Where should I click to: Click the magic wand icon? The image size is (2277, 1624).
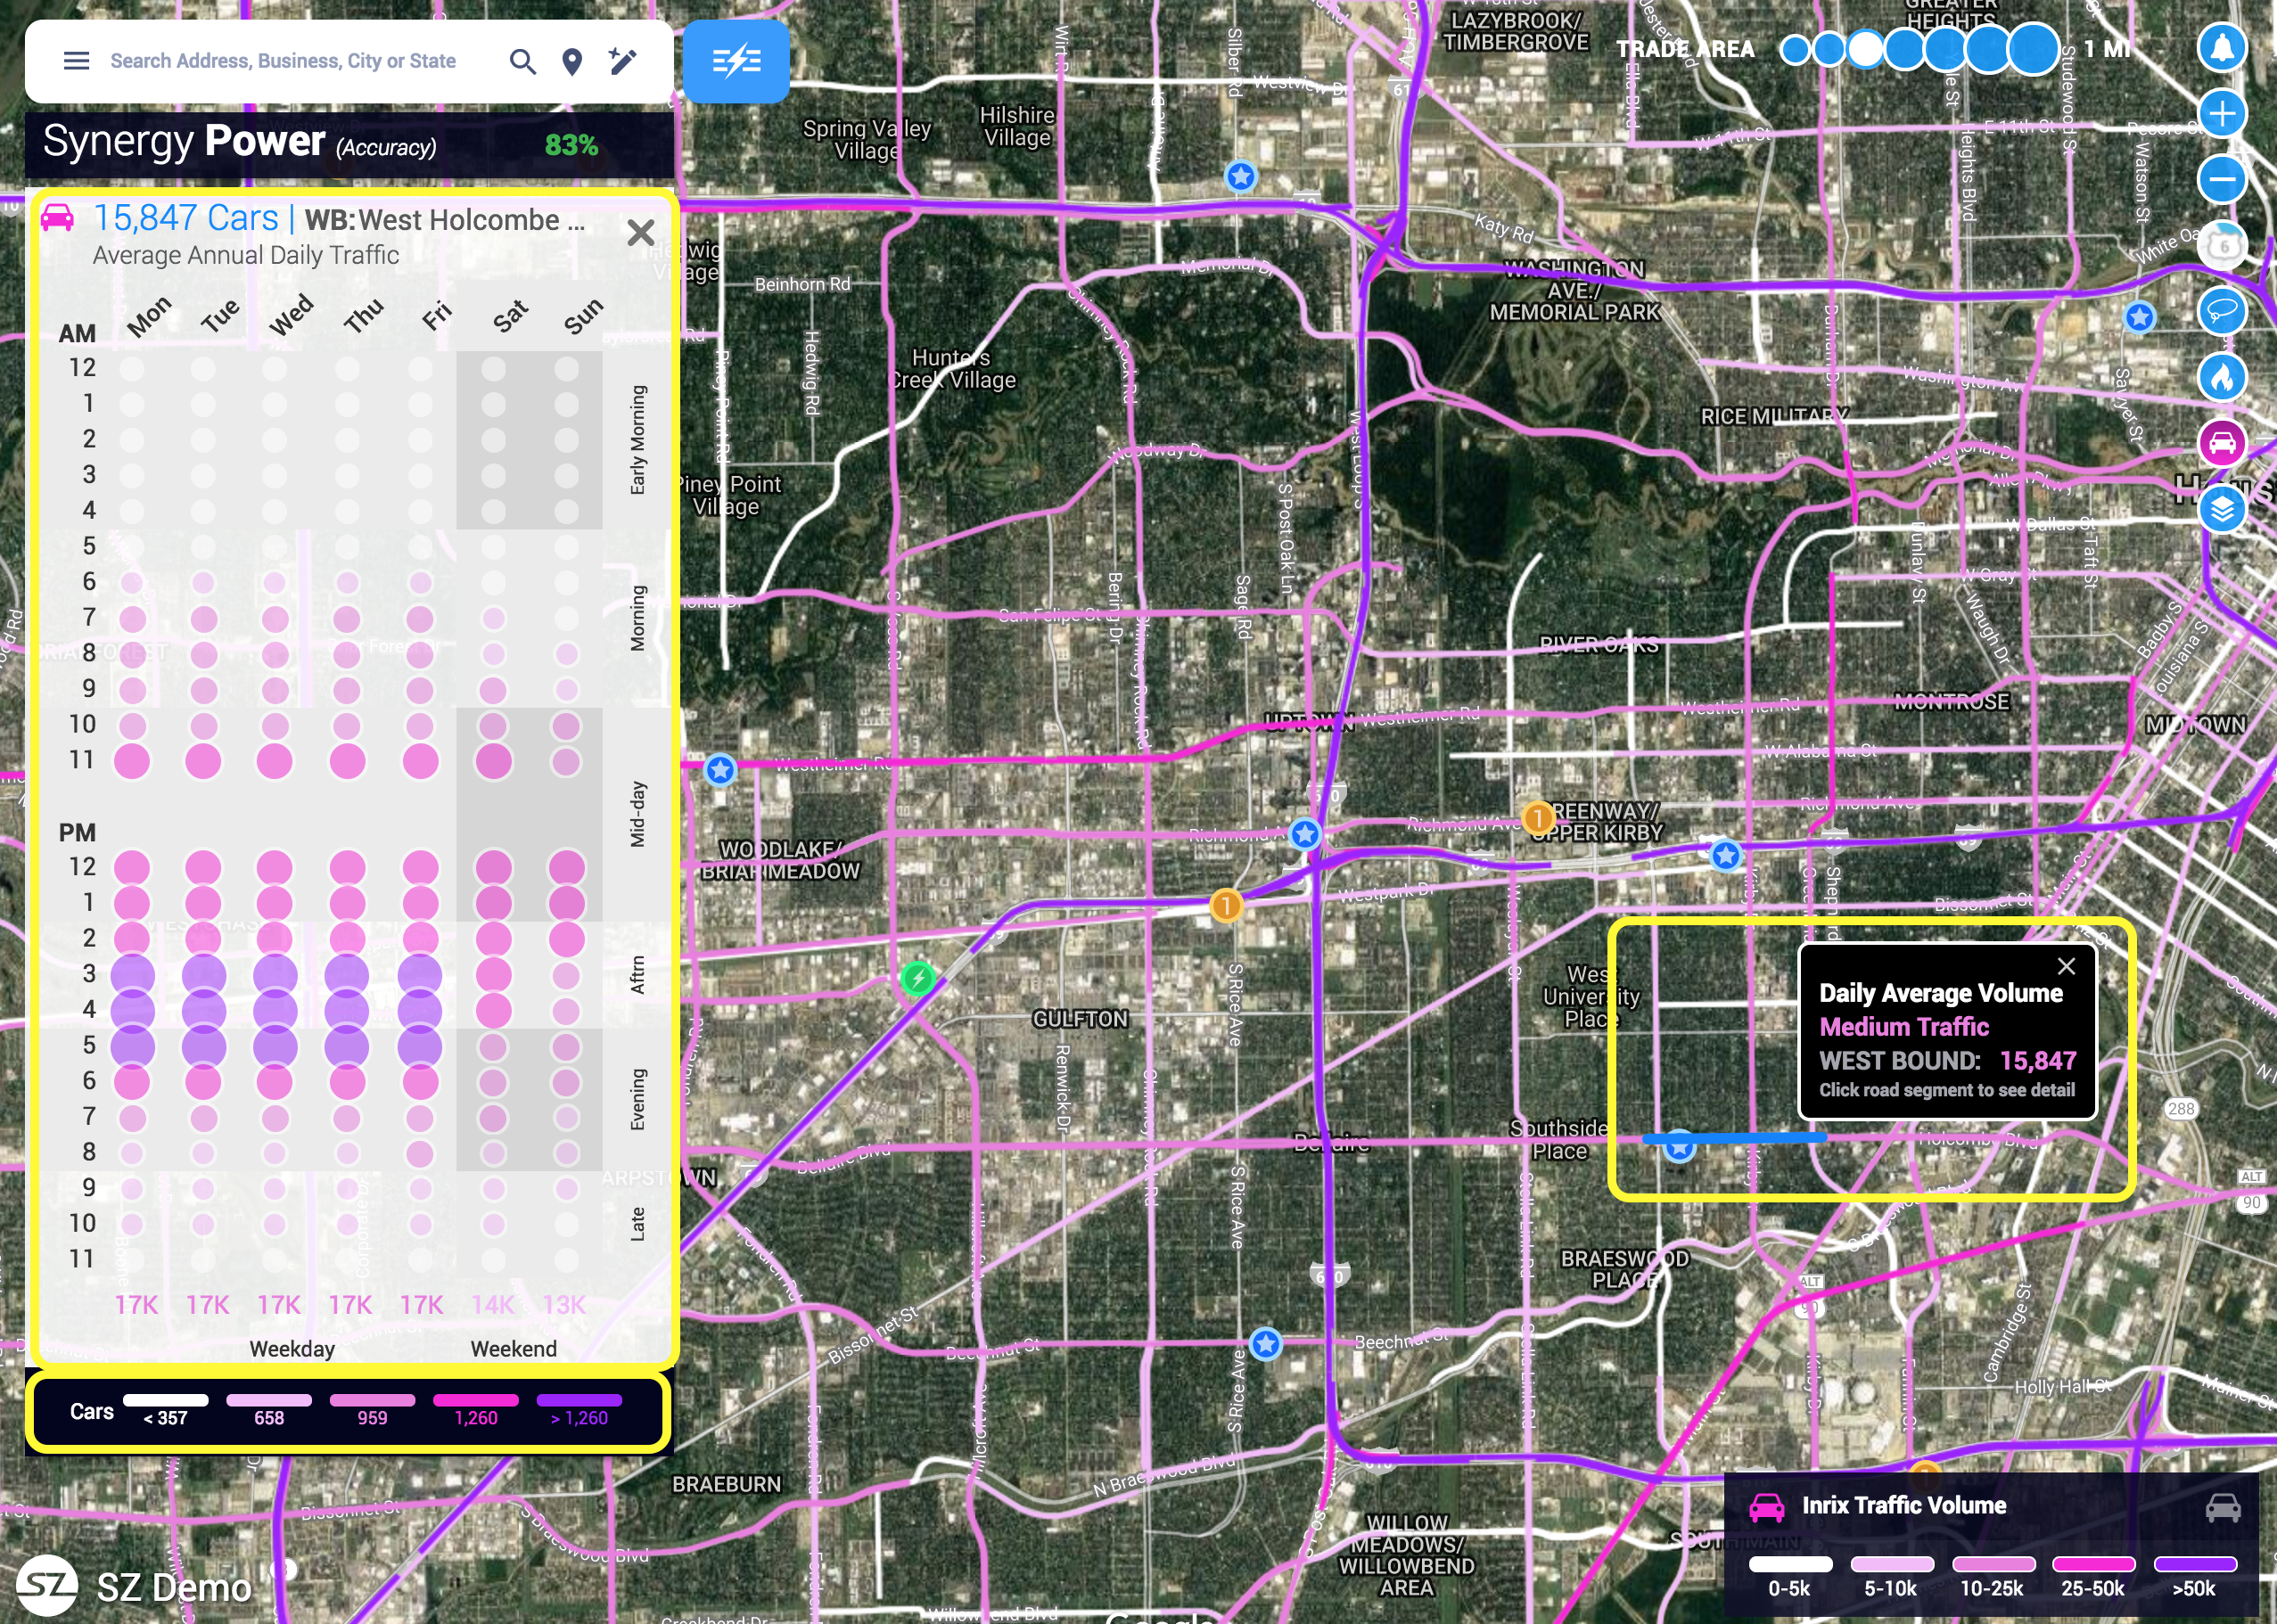click(x=622, y=62)
